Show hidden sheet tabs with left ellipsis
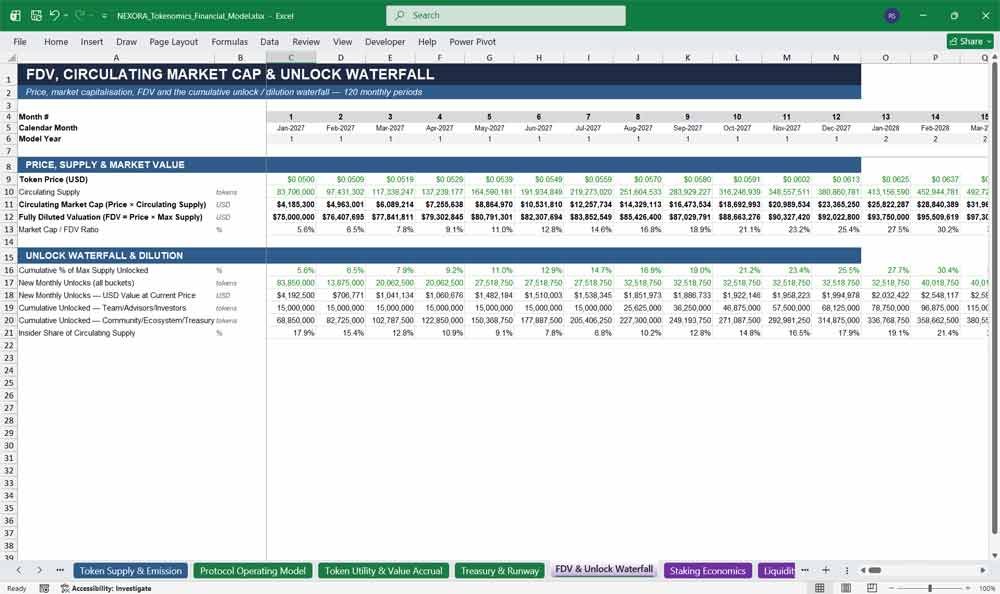 click(60, 570)
